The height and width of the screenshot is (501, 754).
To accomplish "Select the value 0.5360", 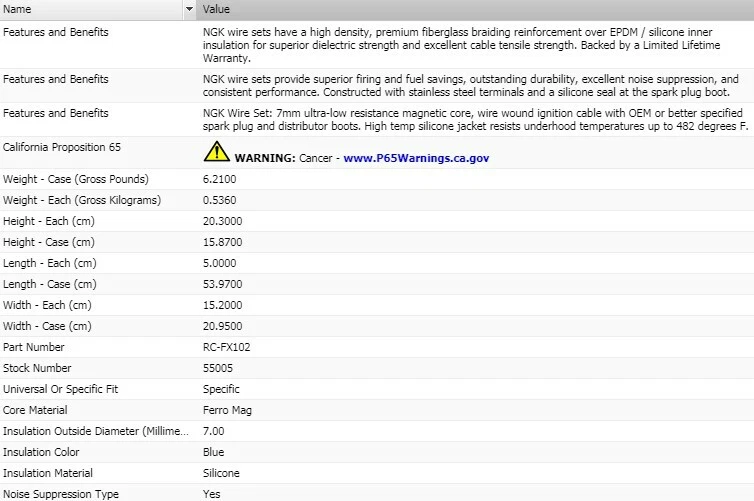I will pyautogui.click(x=219, y=200).
